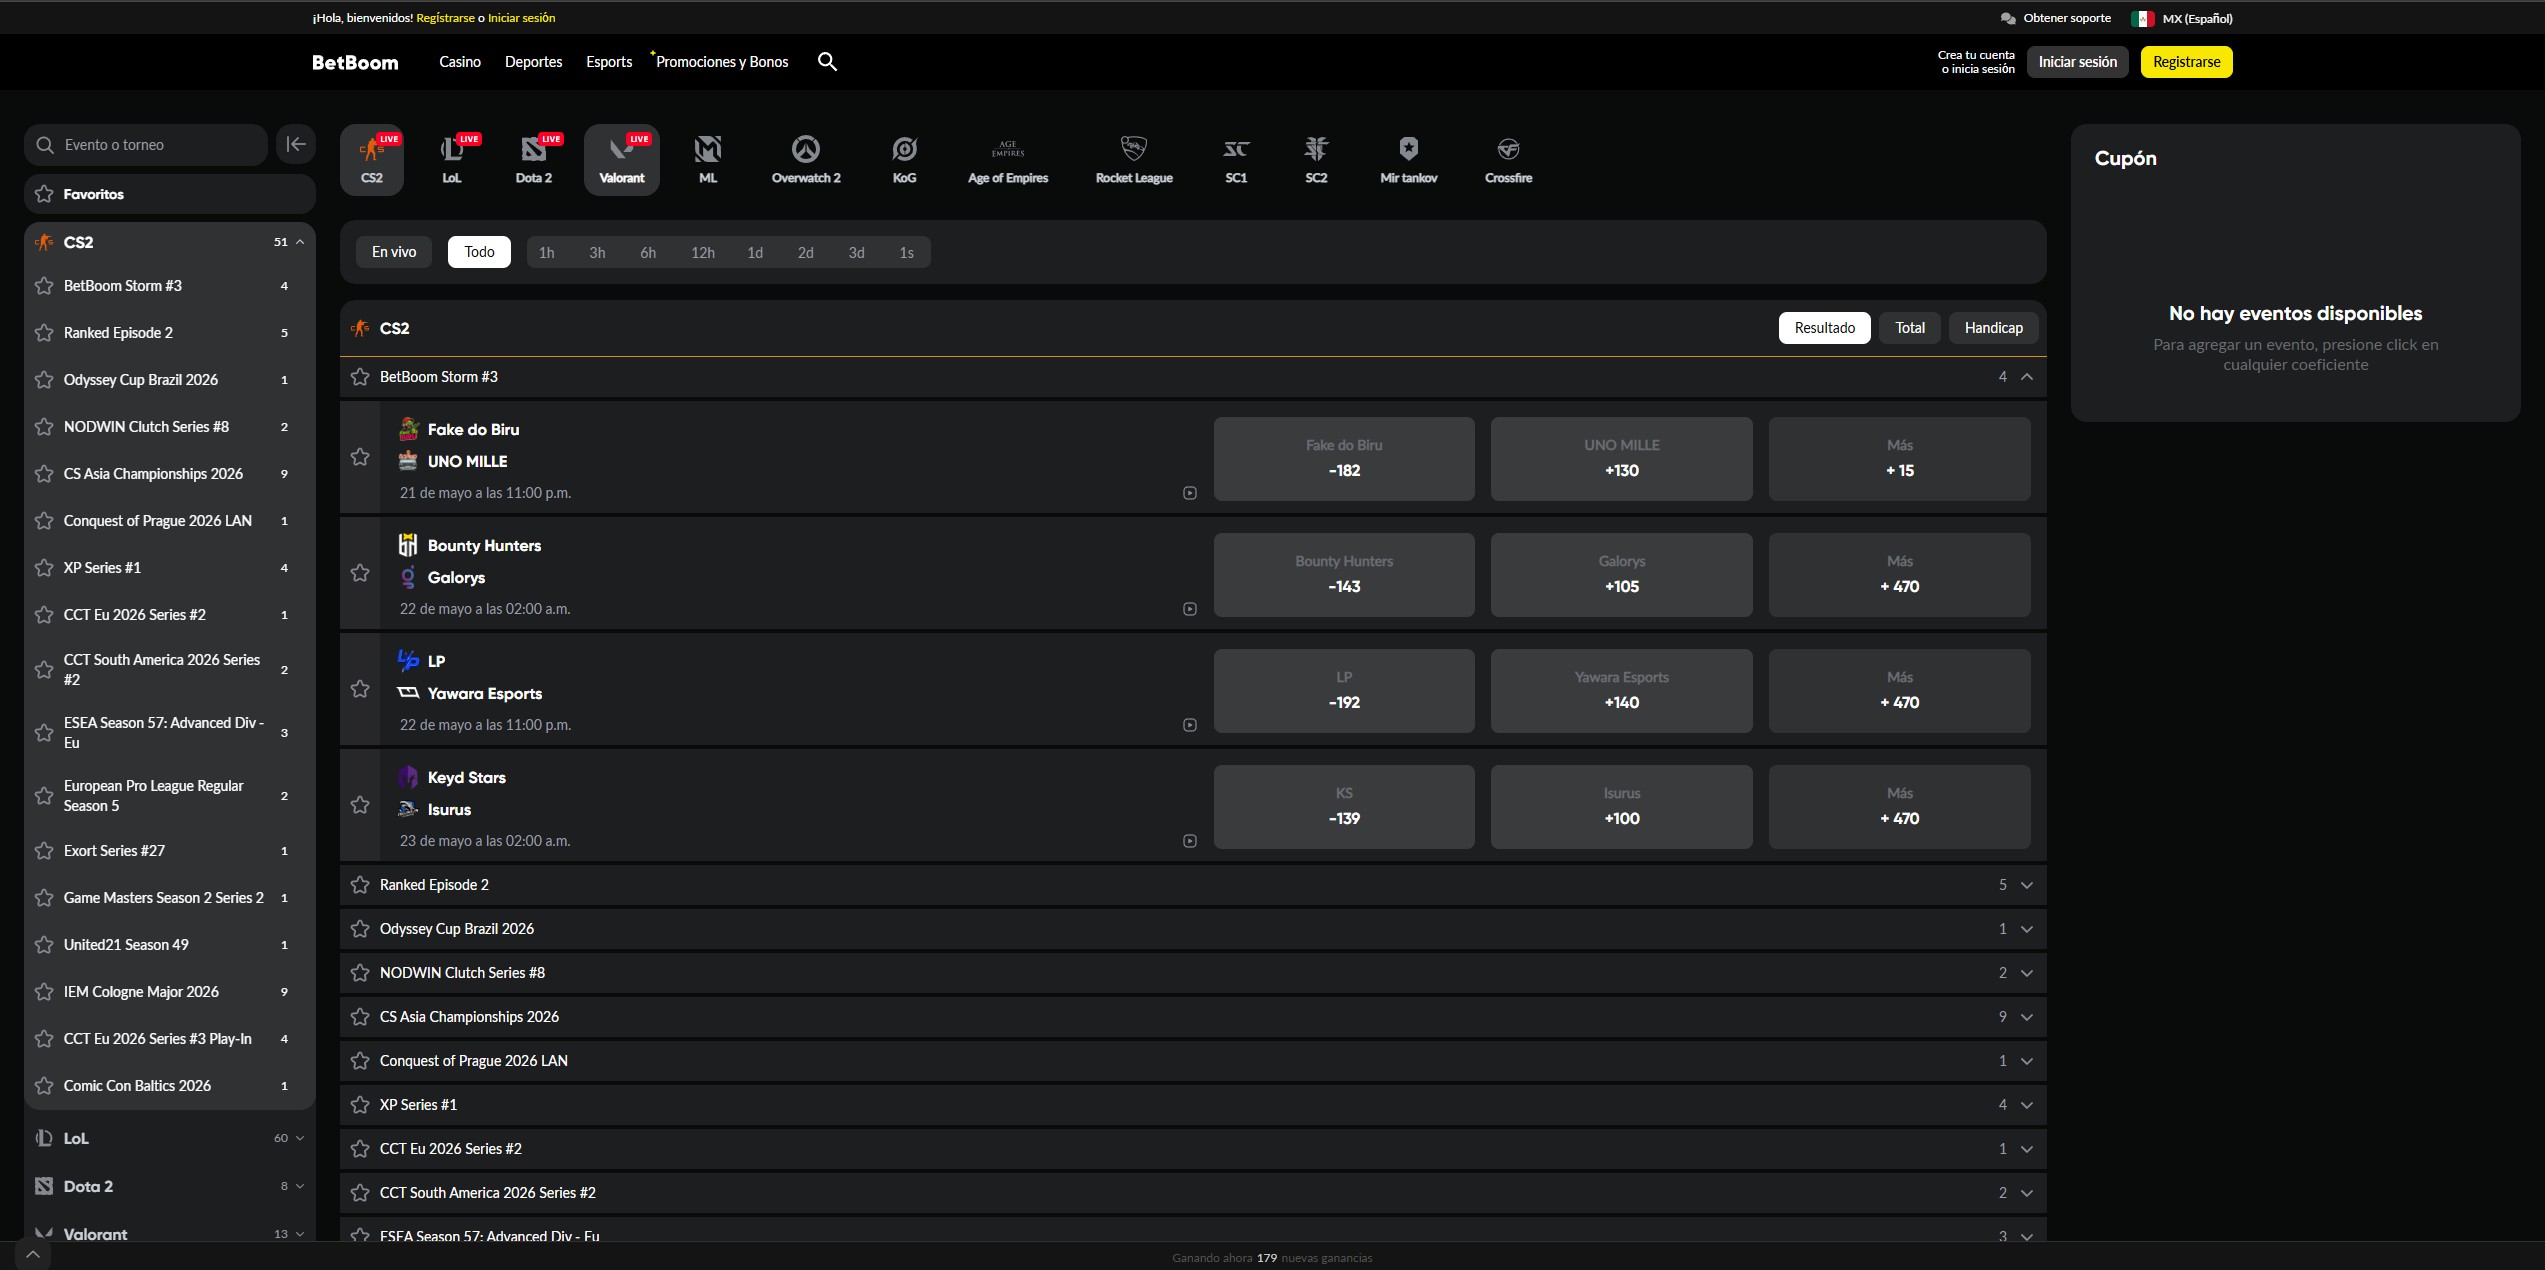Click the search magnifier in top navigation
Image resolution: width=2545 pixels, height=1270 pixels.
(827, 62)
